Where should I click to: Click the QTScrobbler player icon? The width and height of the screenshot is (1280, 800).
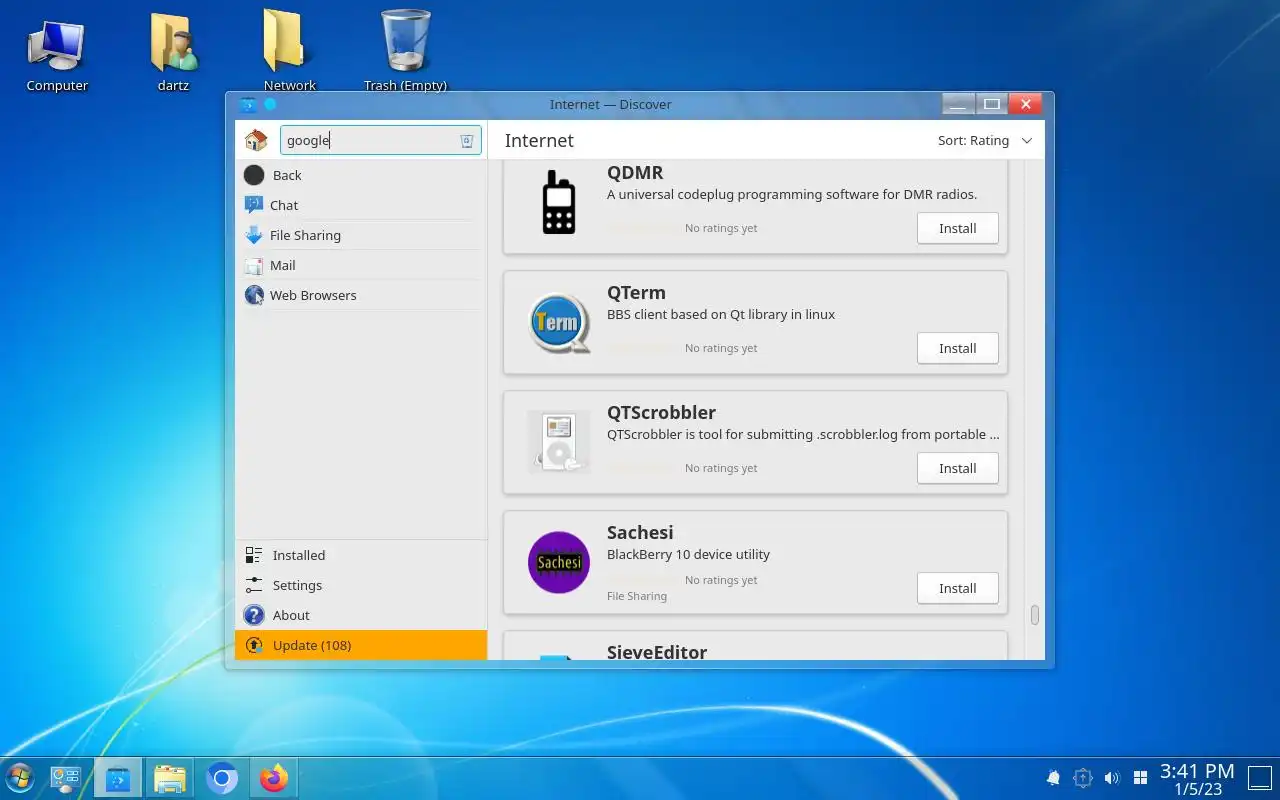coord(558,442)
